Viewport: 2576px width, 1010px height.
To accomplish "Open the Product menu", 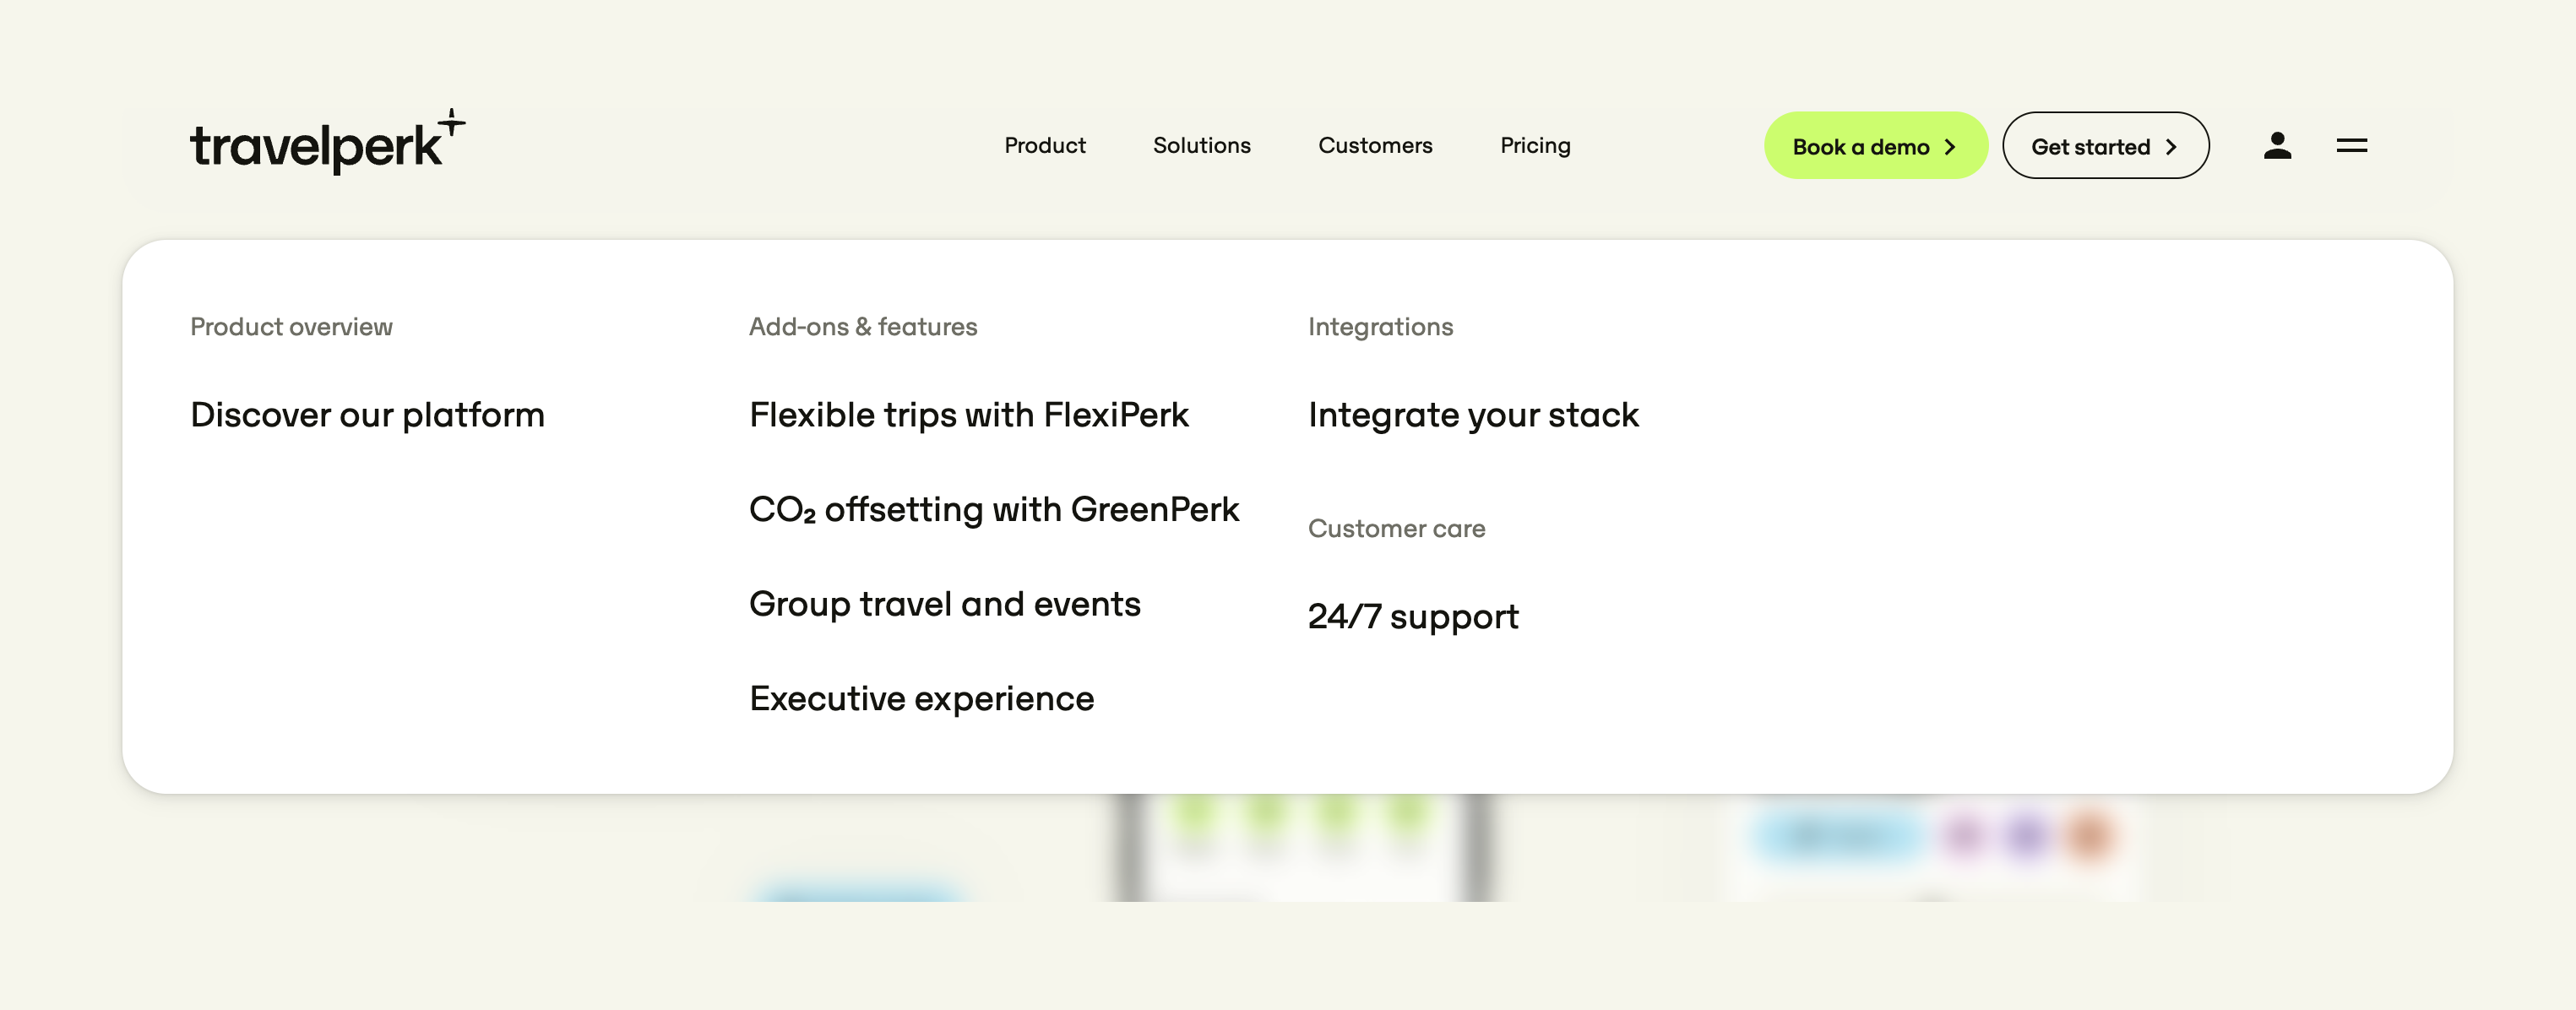I will click(x=1044, y=146).
